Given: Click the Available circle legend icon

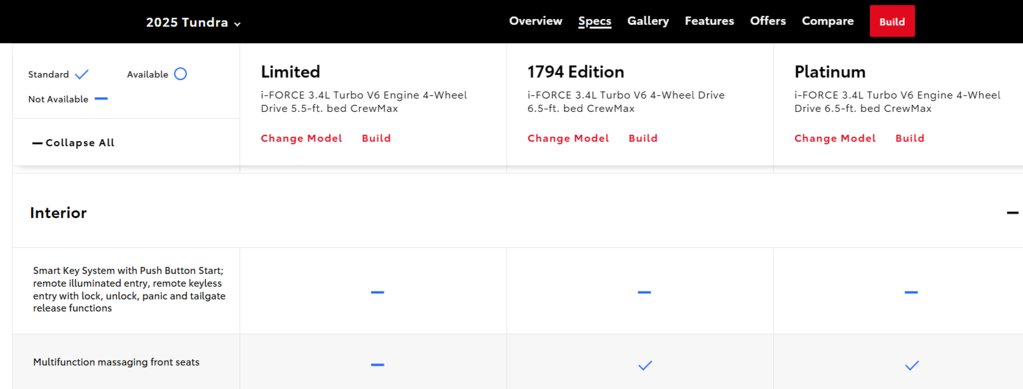Looking at the screenshot, I should pos(181,74).
